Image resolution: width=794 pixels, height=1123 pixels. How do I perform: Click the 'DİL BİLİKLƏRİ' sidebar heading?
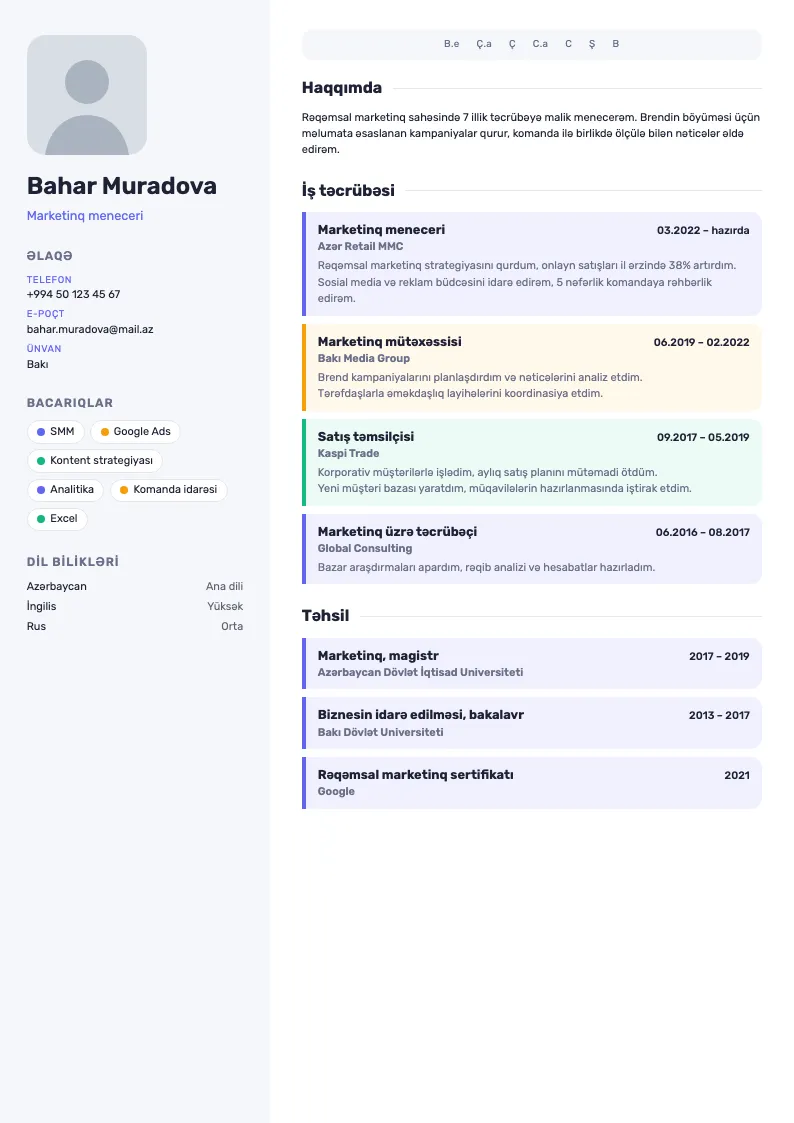[x=73, y=562]
